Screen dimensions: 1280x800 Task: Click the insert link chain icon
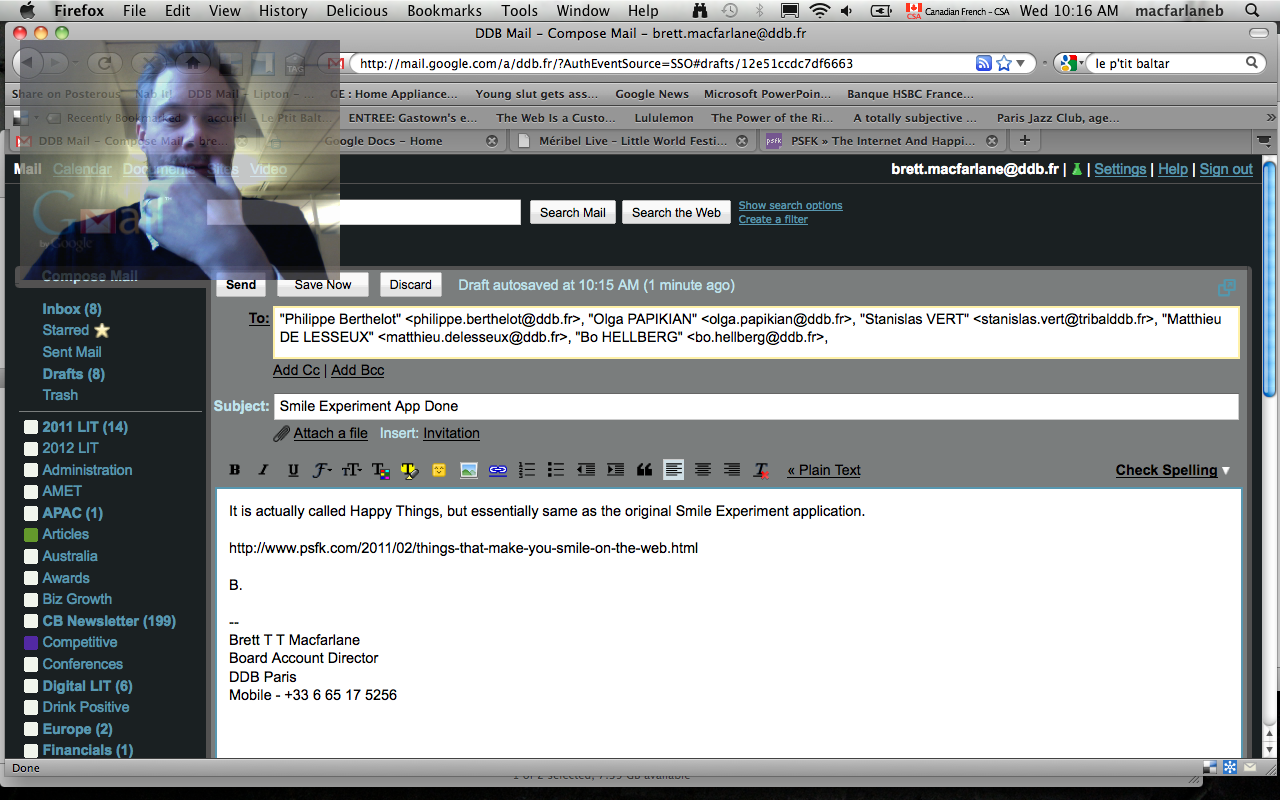(497, 470)
